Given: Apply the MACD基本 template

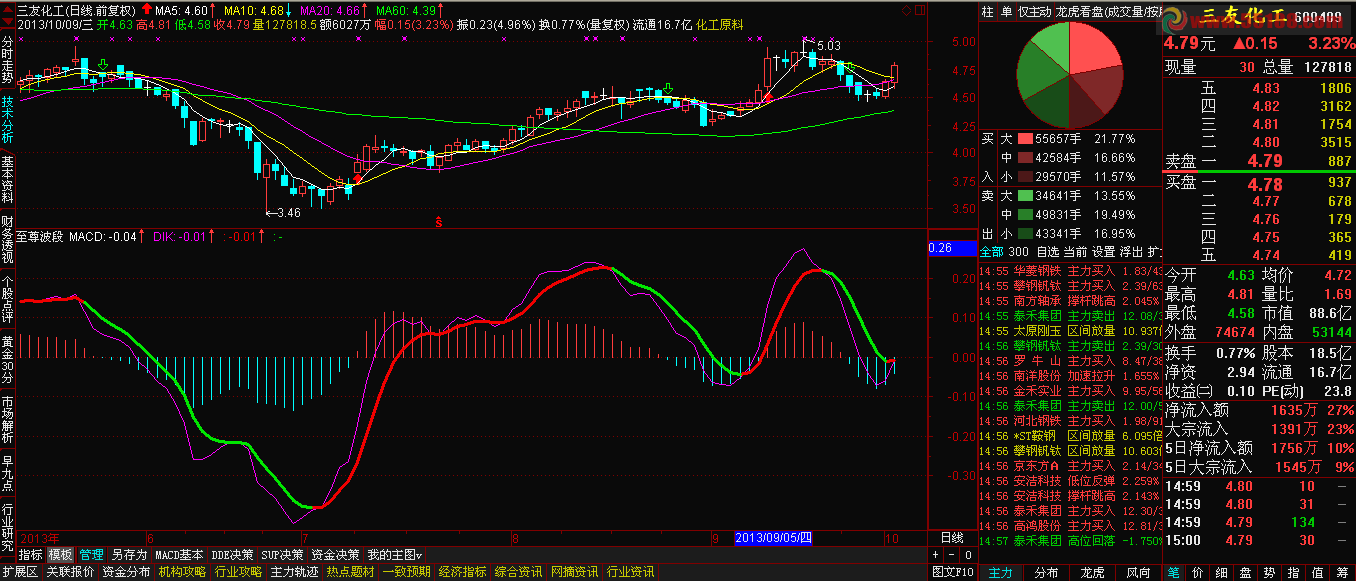Looking at the screenshot, I should coord(180,554).
